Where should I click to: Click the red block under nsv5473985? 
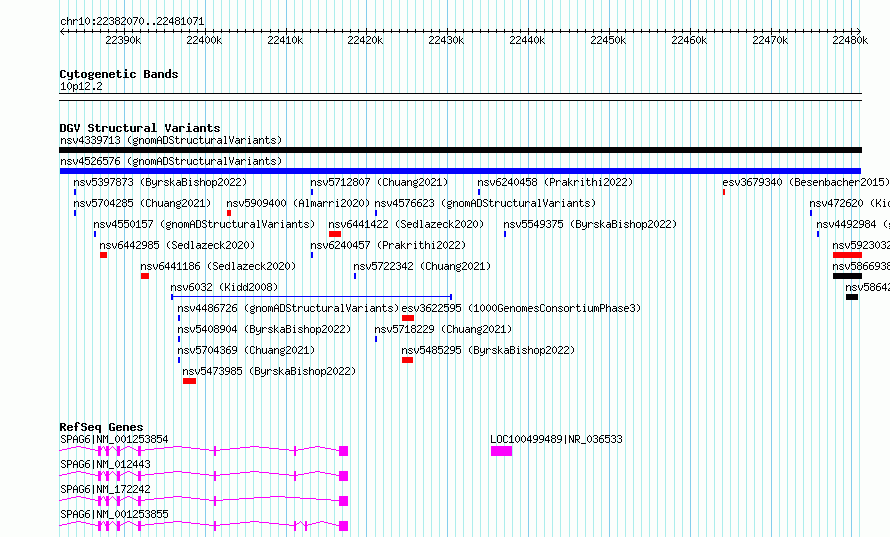point(190,381)
